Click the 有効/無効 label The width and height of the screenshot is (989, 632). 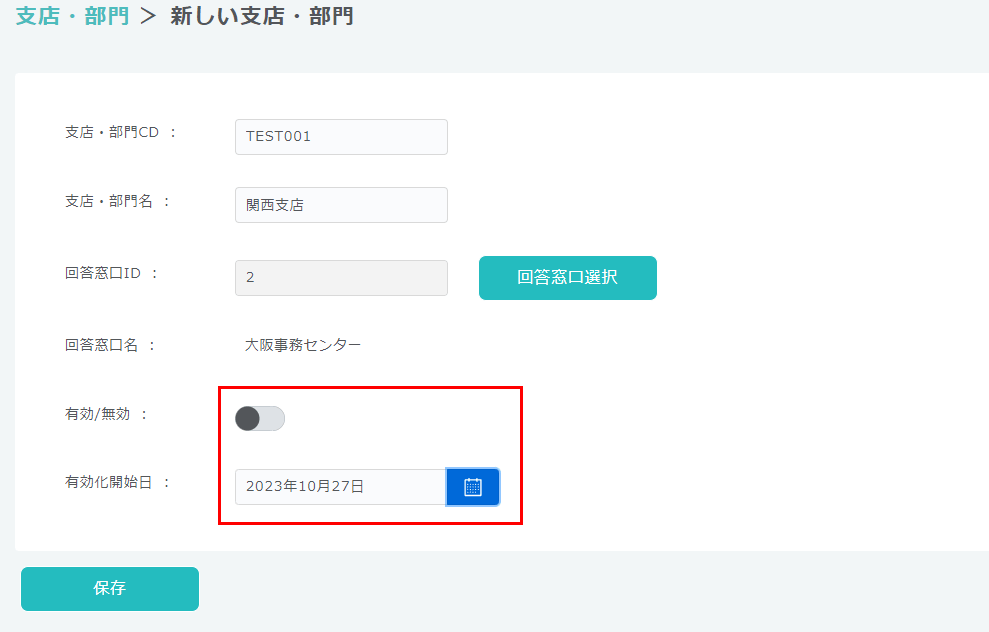point(98,414)
